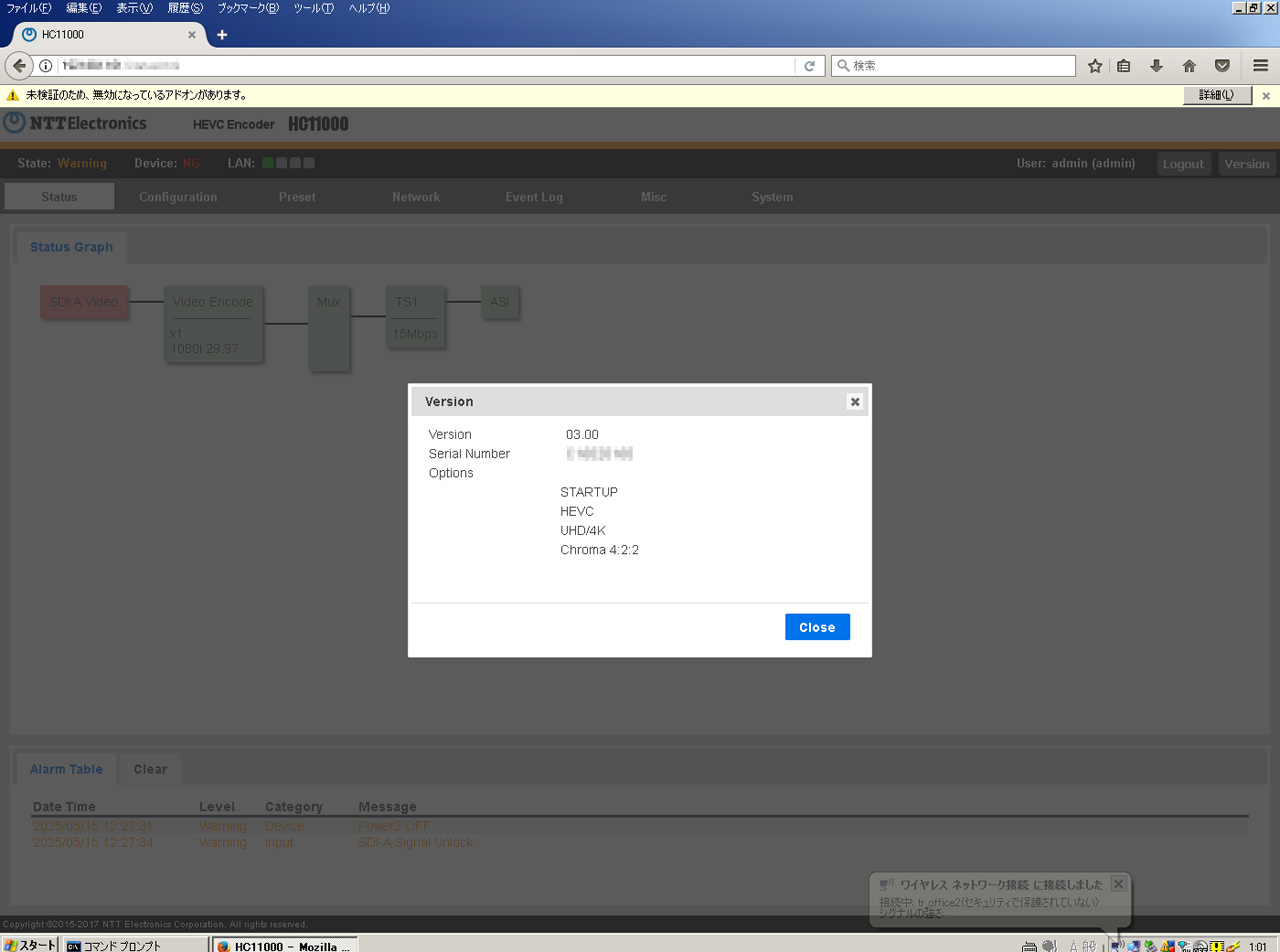Open the Firefox hamburger menu
1280x952 pixels.
click(1261, 66)
